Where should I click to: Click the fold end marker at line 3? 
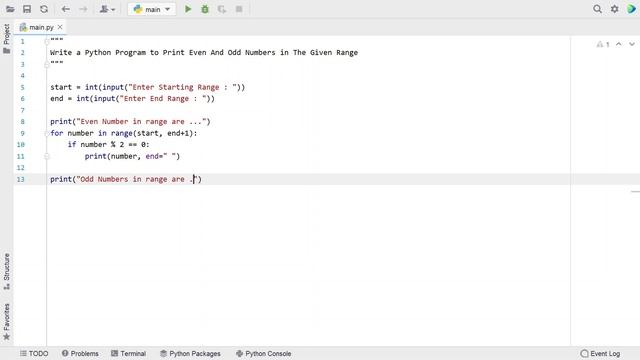47,64
